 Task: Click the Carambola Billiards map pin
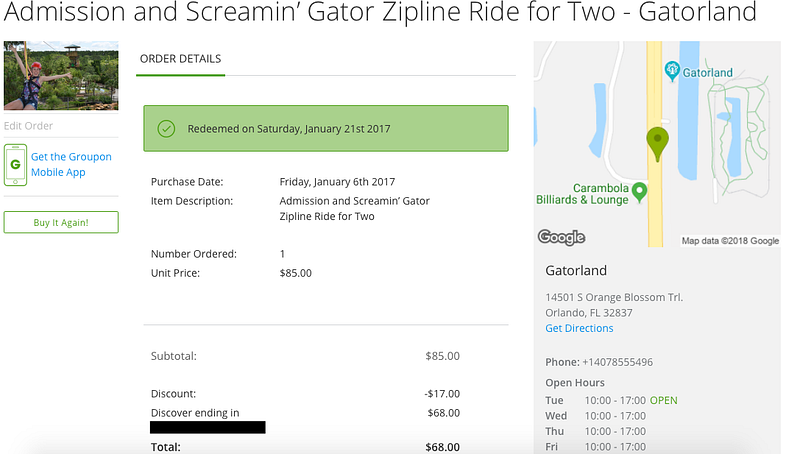(x=640, y=190)
